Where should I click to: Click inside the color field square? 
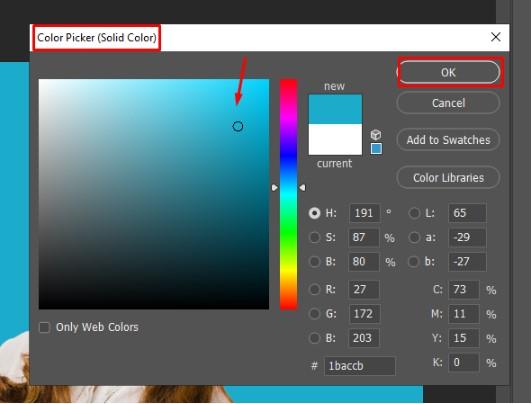[x=154, y=194]
